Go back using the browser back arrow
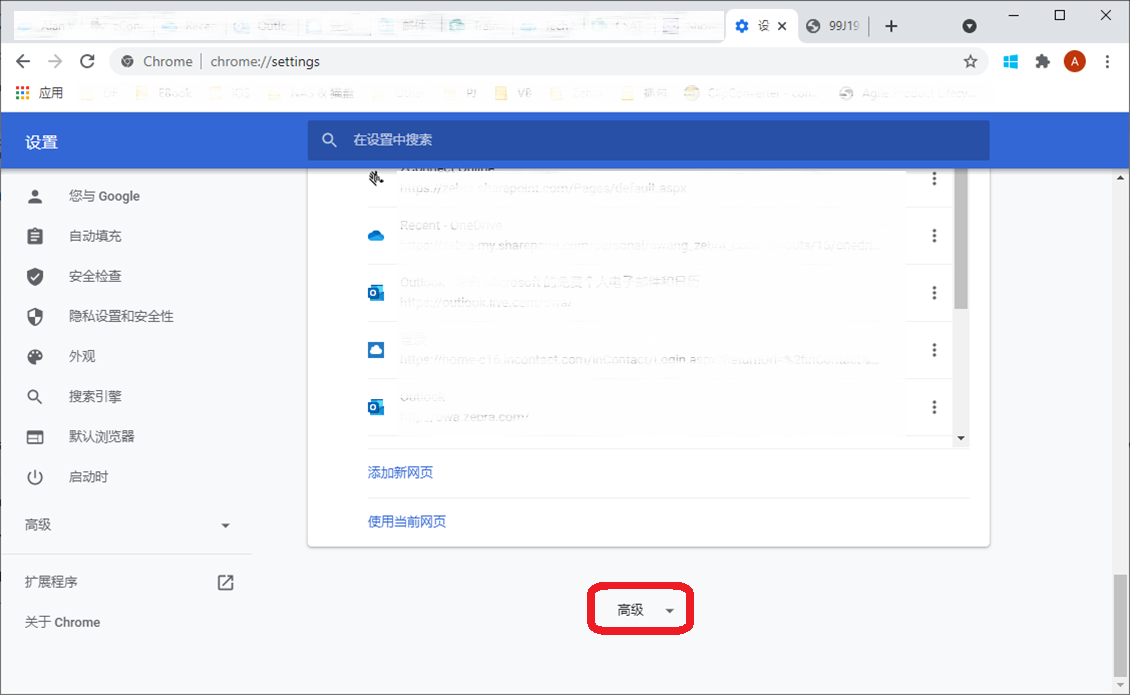This screenshot has height=695, width=1130. [23, 61]
